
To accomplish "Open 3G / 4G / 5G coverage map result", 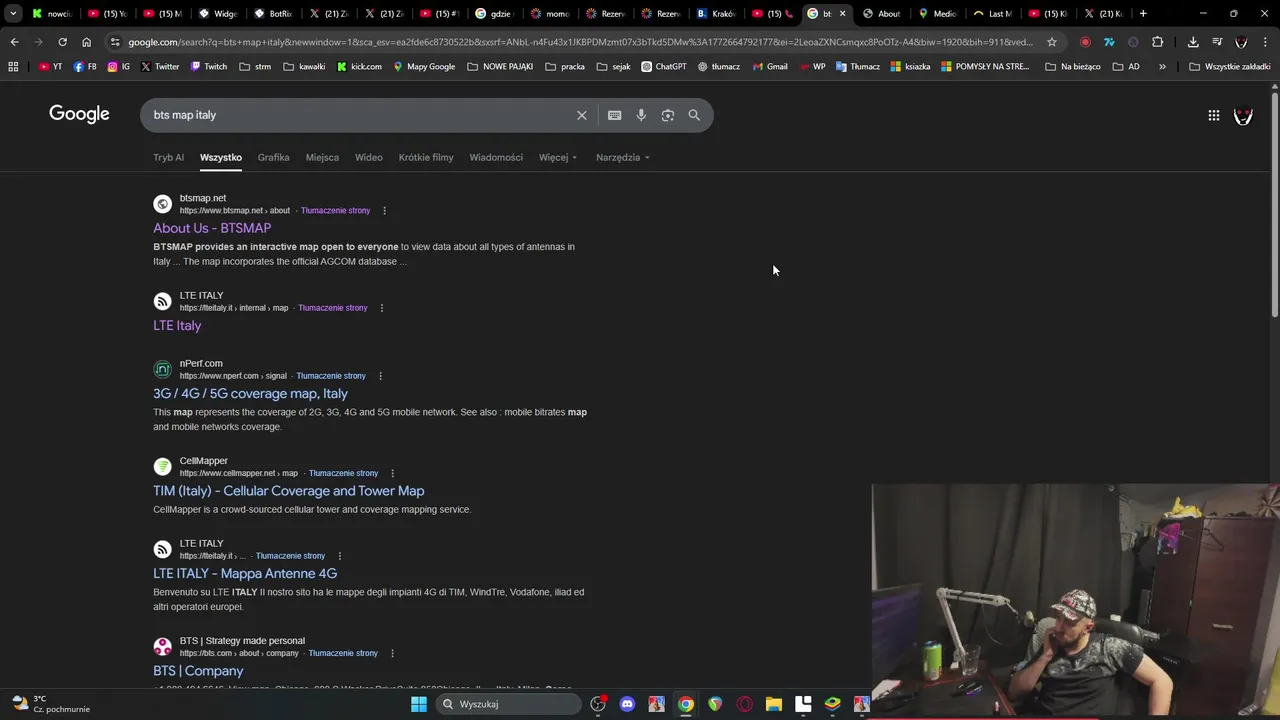I will pos(250,394).
